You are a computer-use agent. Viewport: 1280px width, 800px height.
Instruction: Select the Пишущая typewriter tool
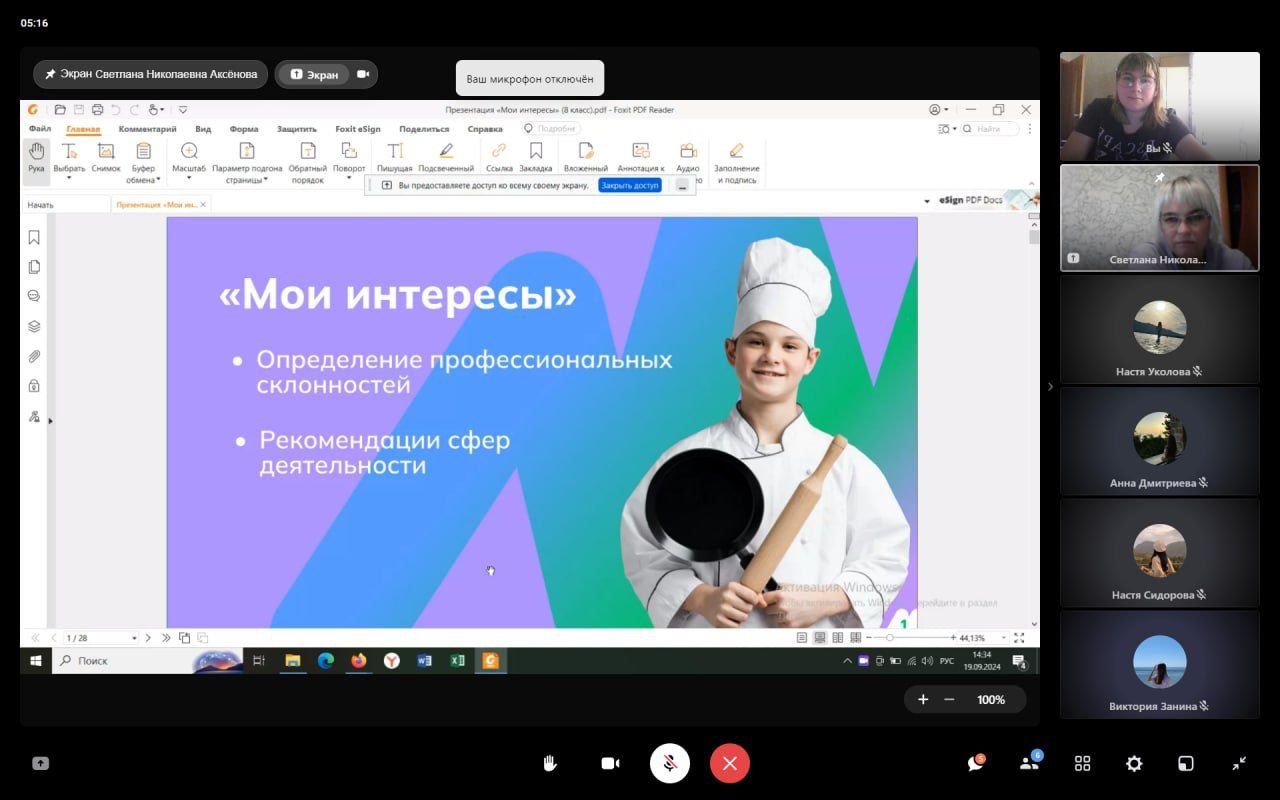(395, 158)
